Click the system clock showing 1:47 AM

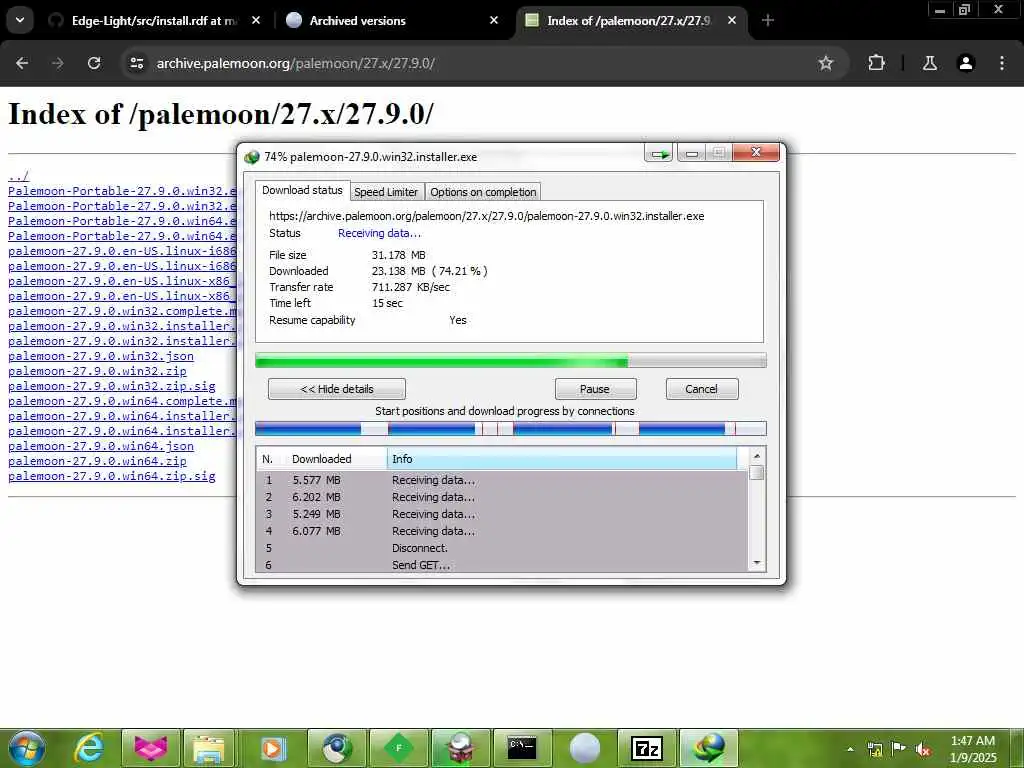pos(973,749)
